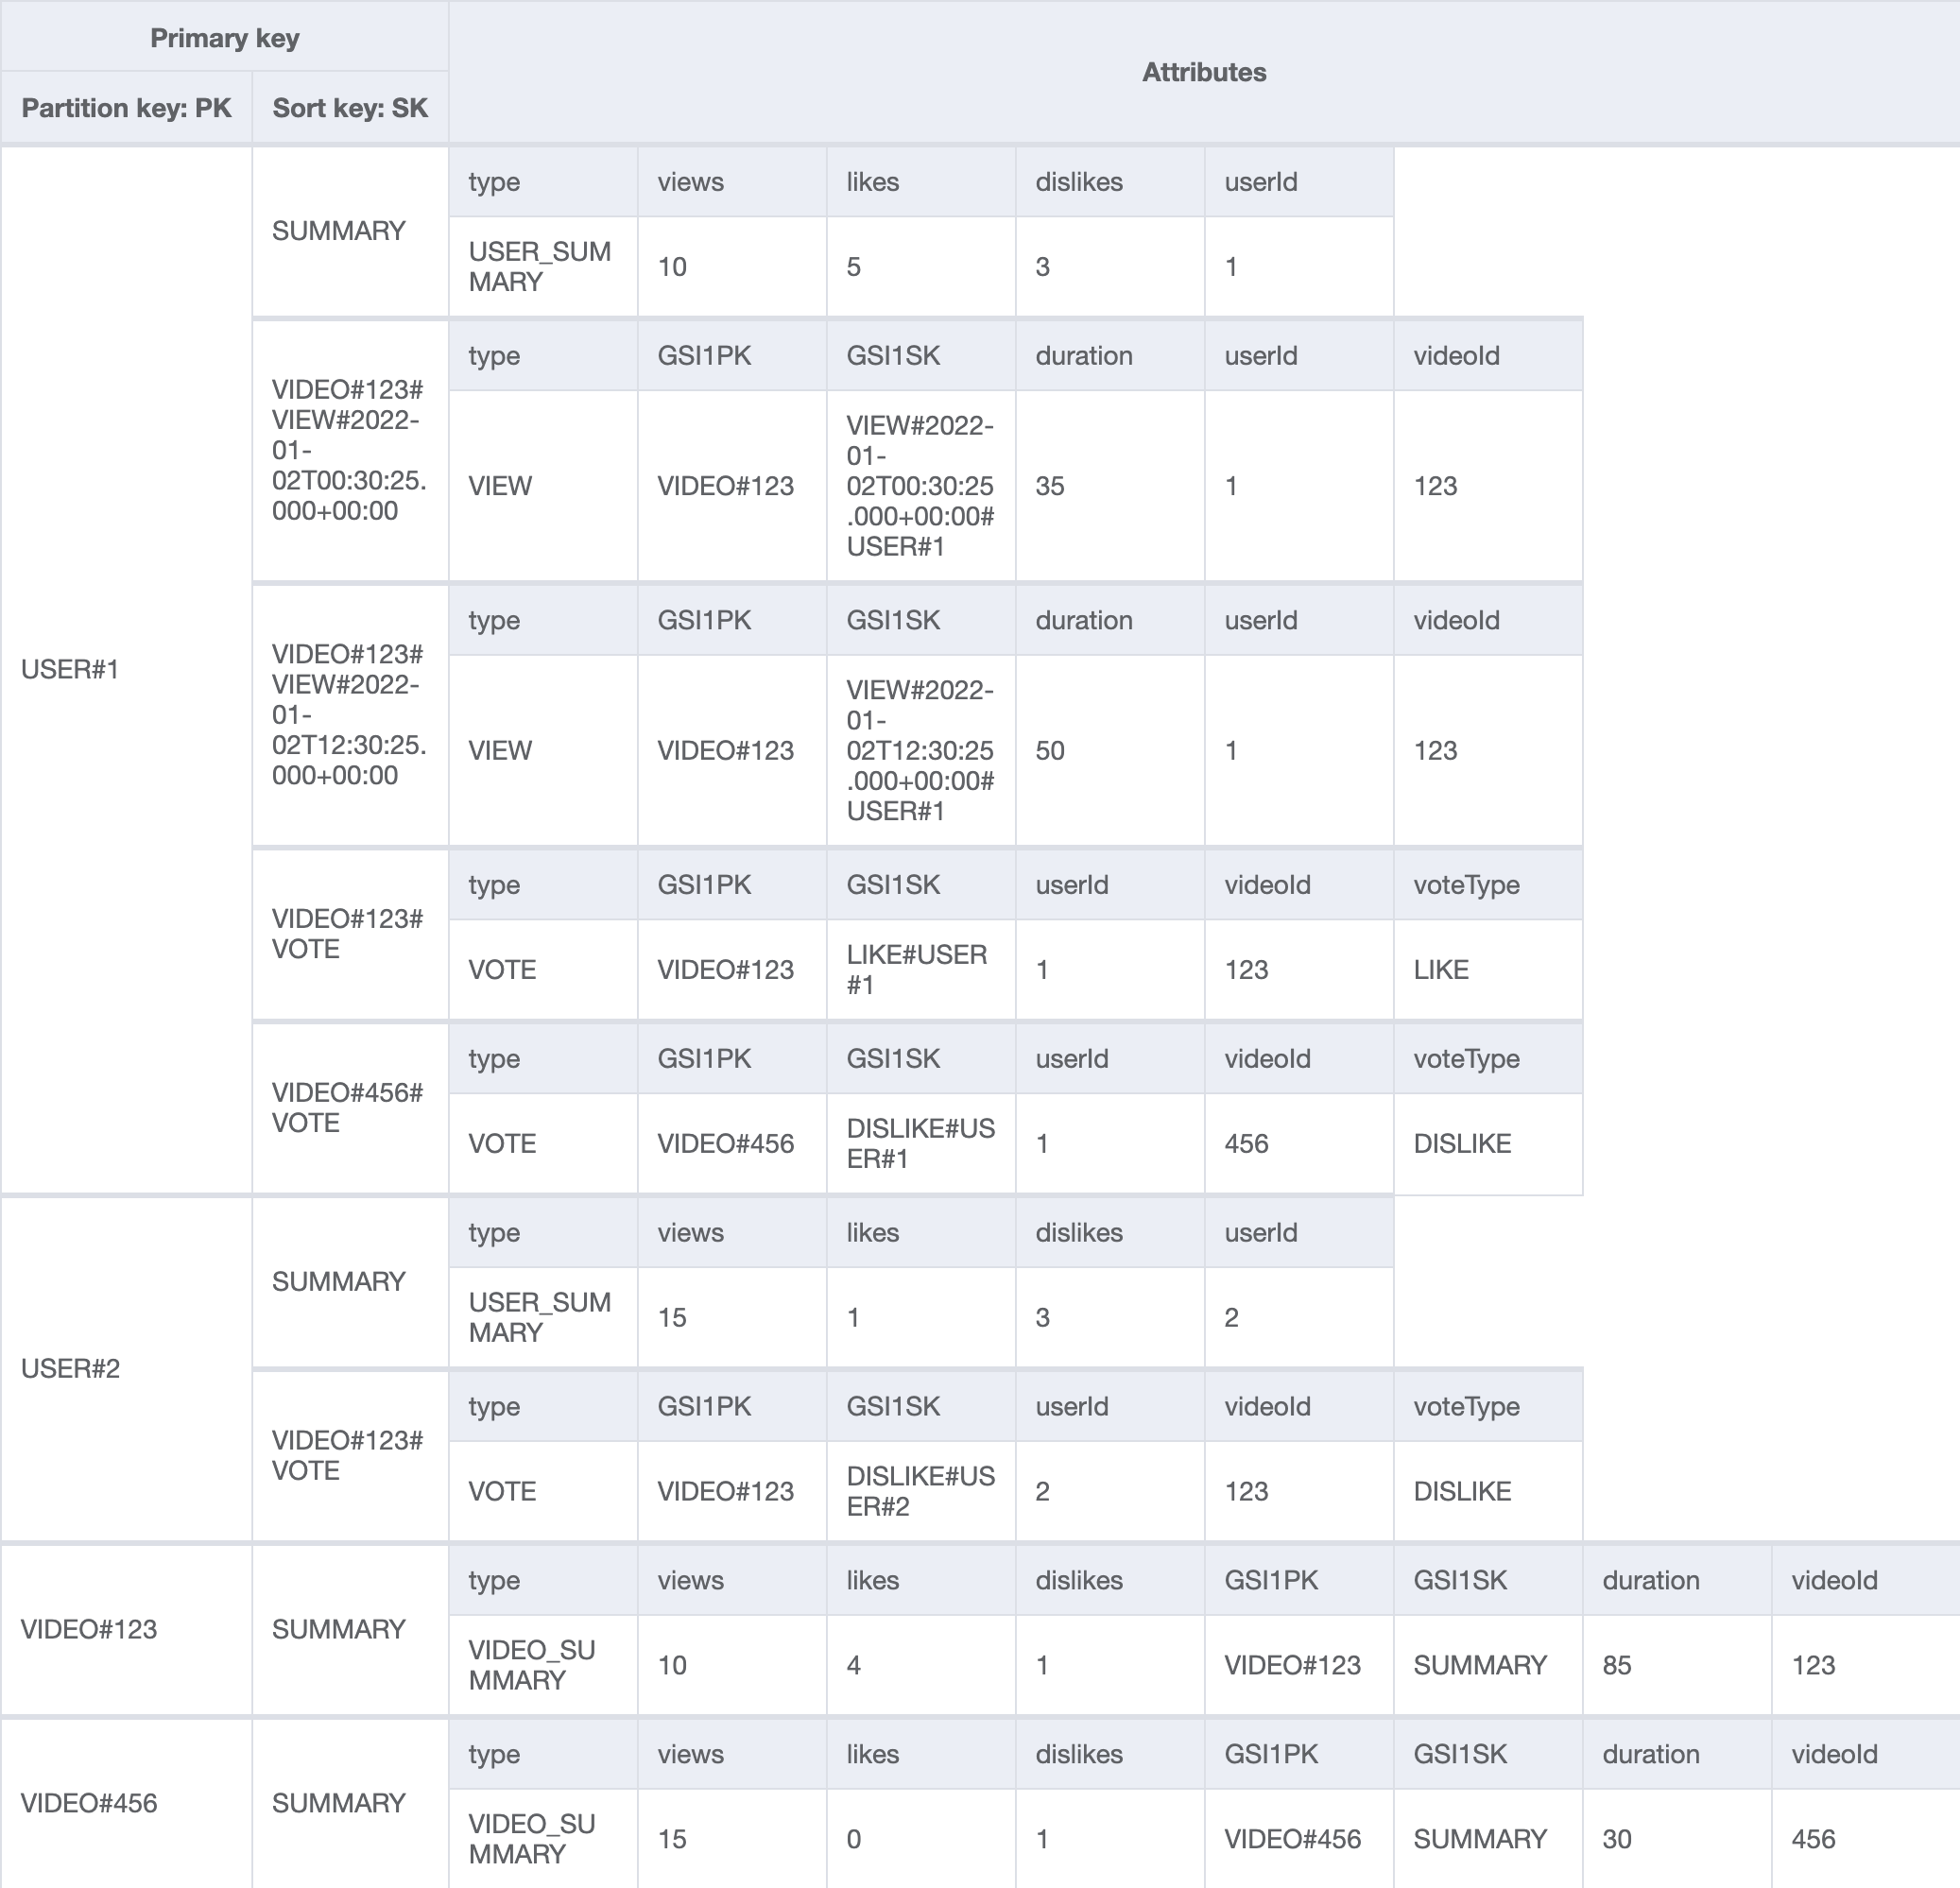Click the "Primary key" header cell
Image resolution: width=1960 pixels, height=1888 pixels.
click(x=224, y=37)
